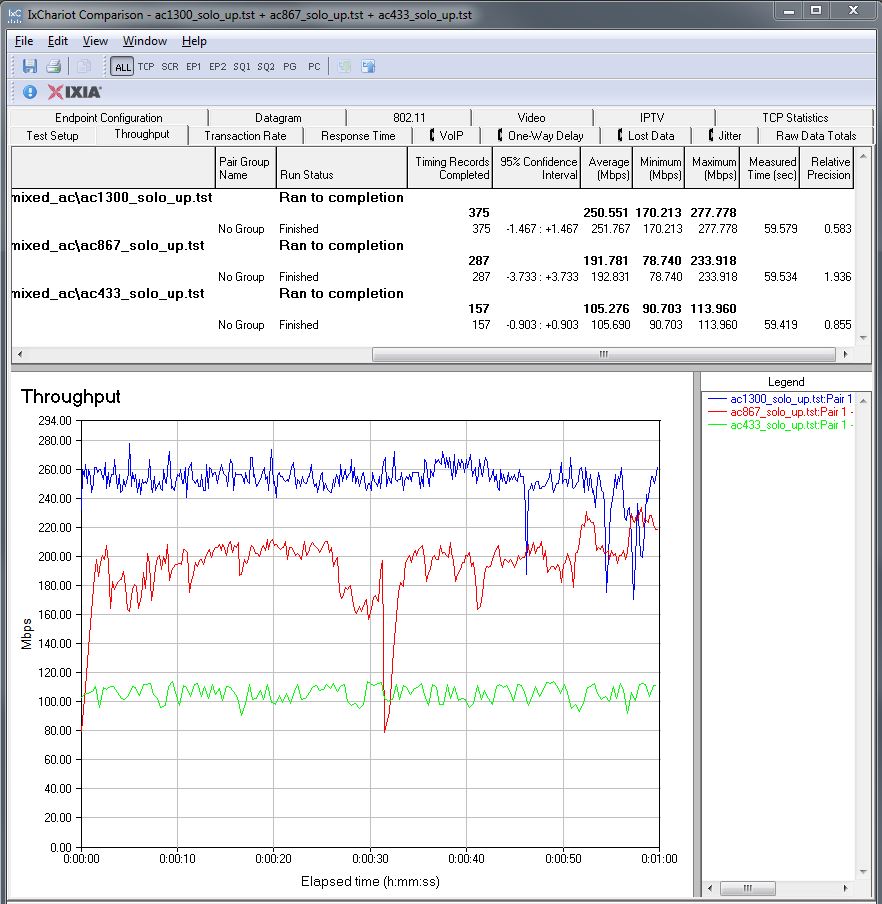882x904 pixels.
Task: Click the Save toolbar icon
Action: (x=29, y=66)
